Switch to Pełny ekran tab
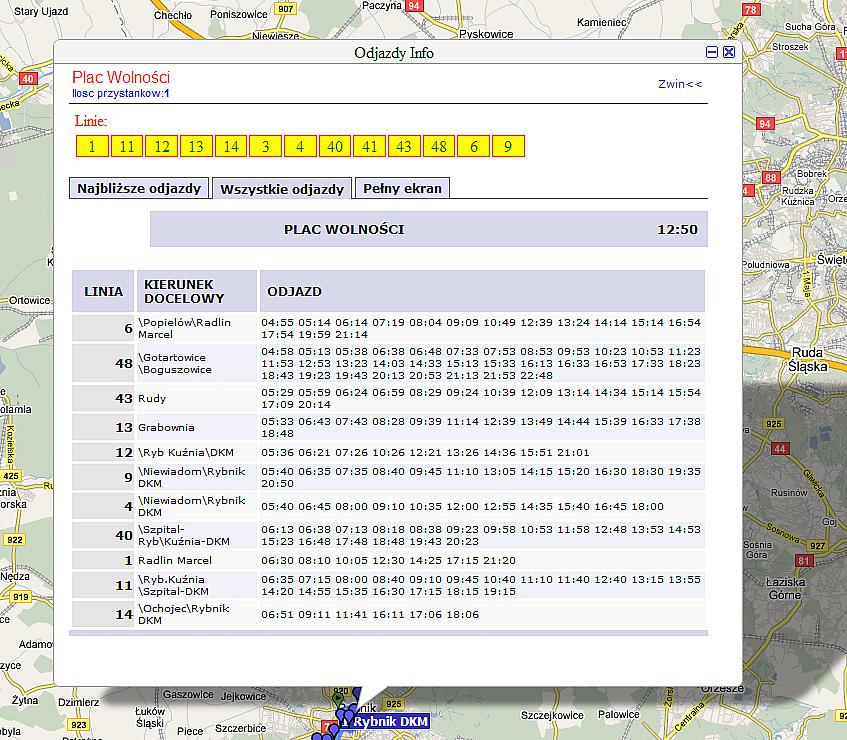Screen dimensions: 847x740 [402, 188]
